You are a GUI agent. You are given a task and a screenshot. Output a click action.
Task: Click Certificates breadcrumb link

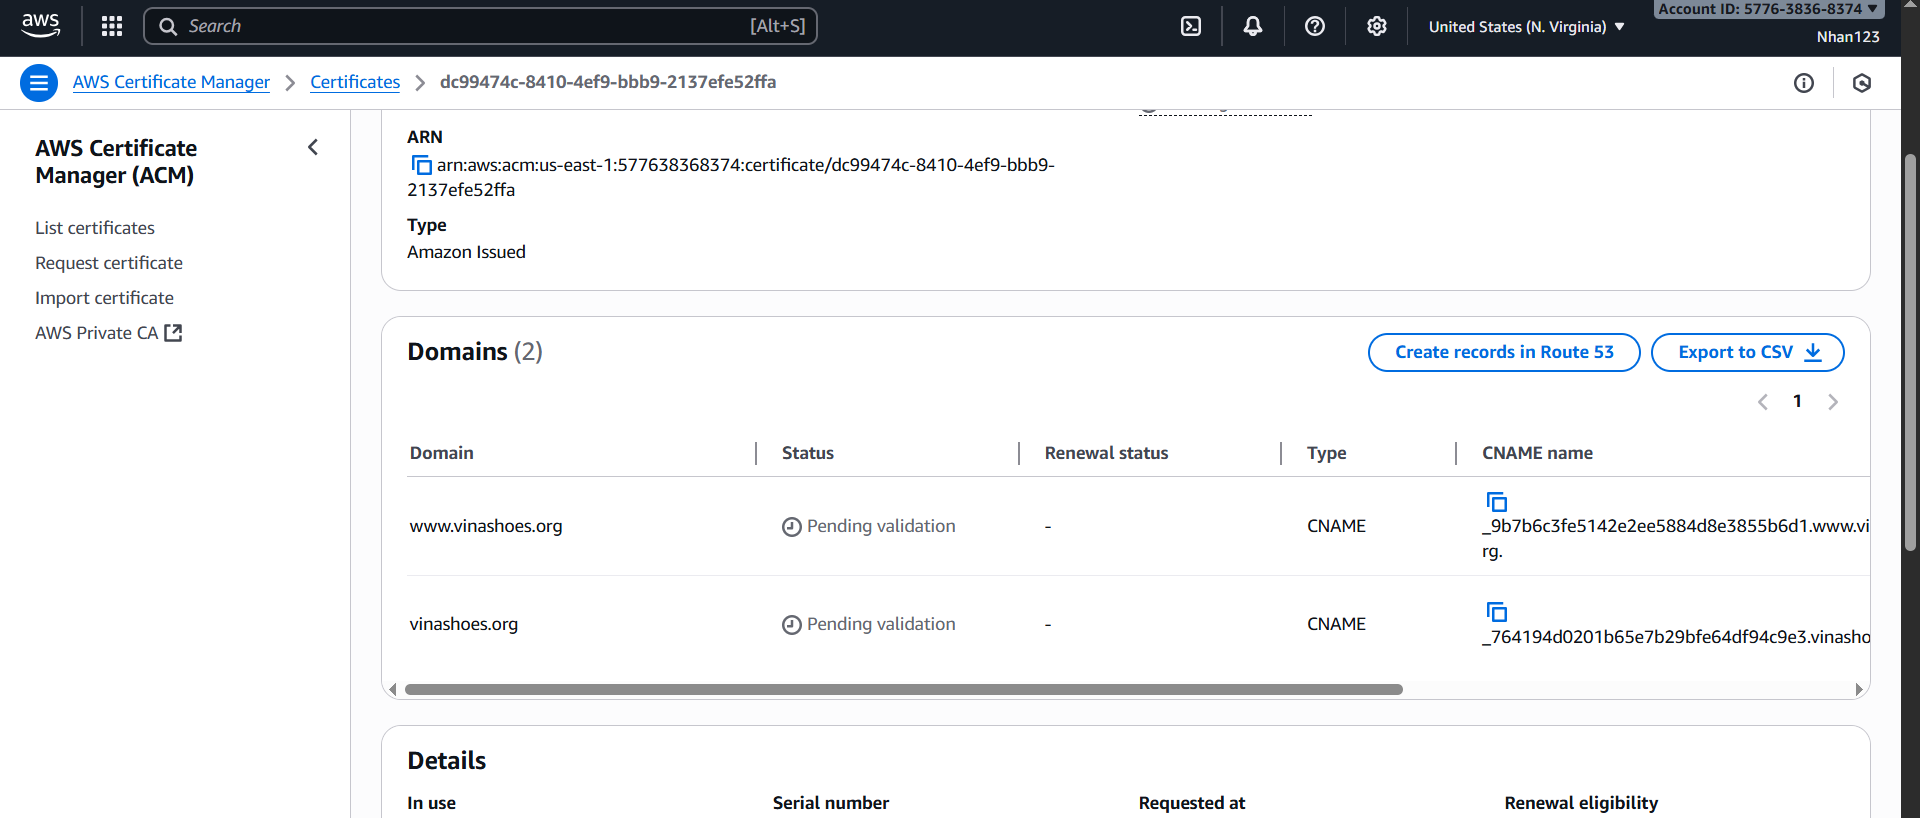355,82
